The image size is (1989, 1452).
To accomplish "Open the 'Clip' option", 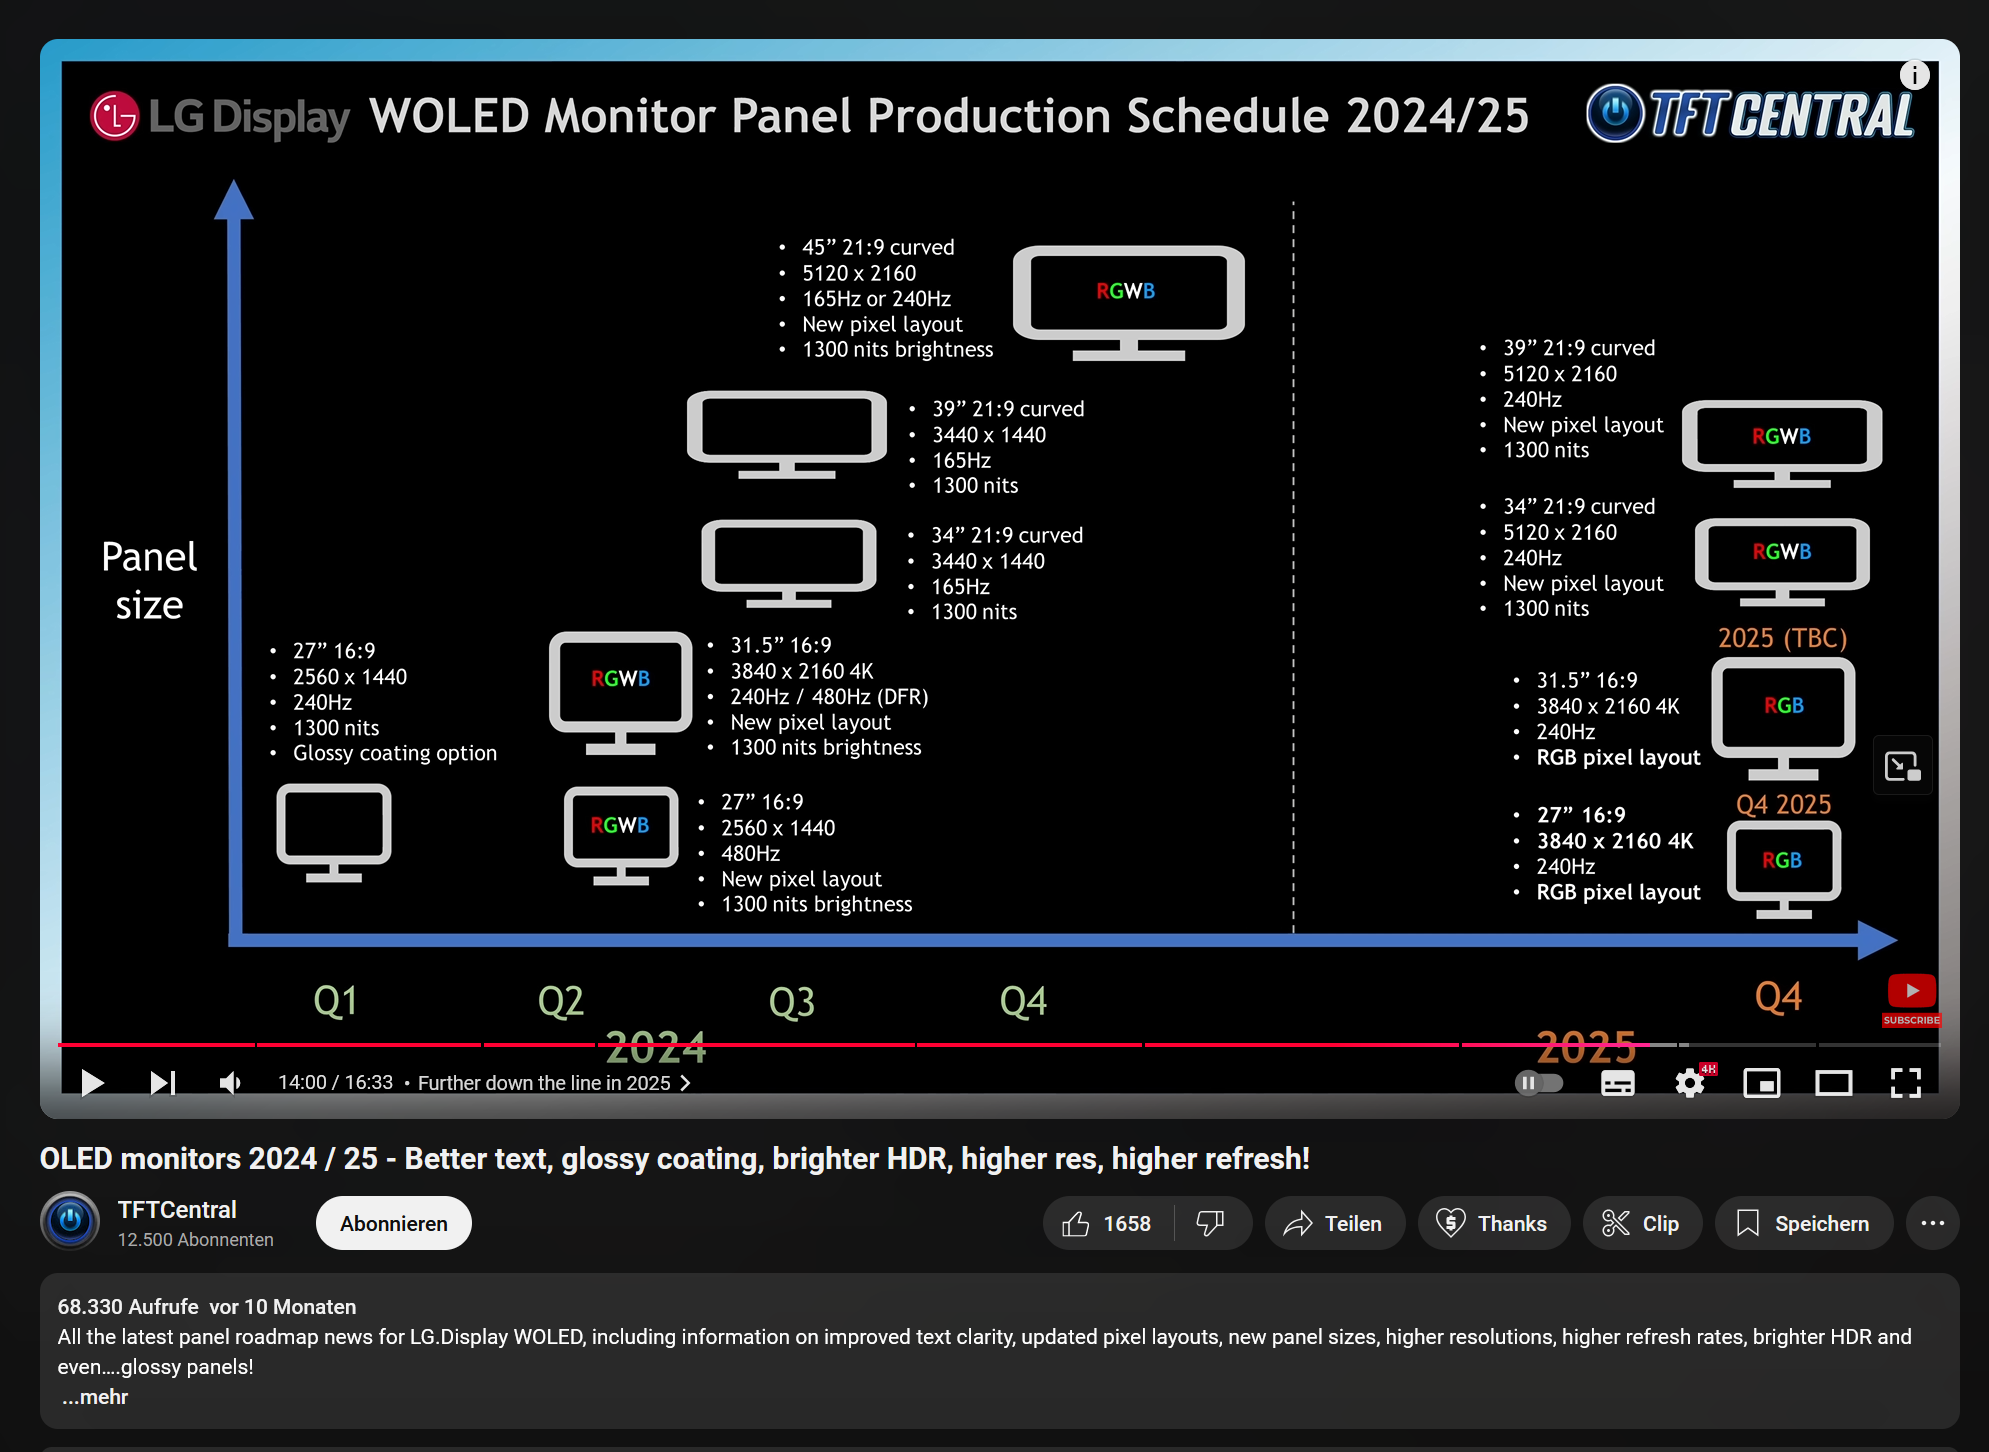I will (x=1641, y=1222).
